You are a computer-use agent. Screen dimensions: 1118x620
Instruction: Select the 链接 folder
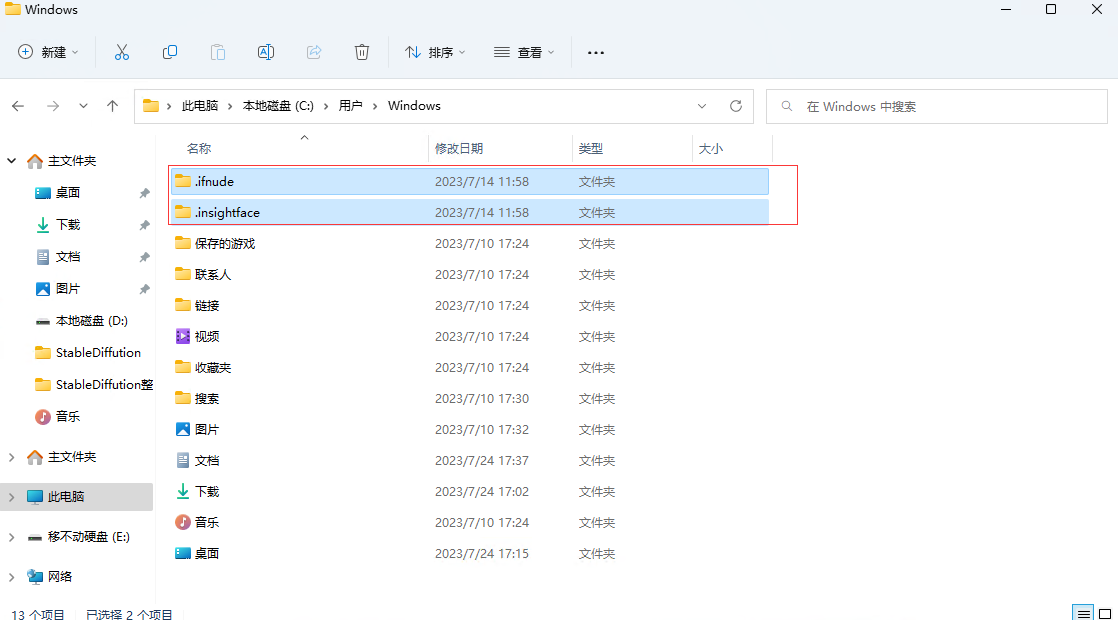tap(207, 306)
